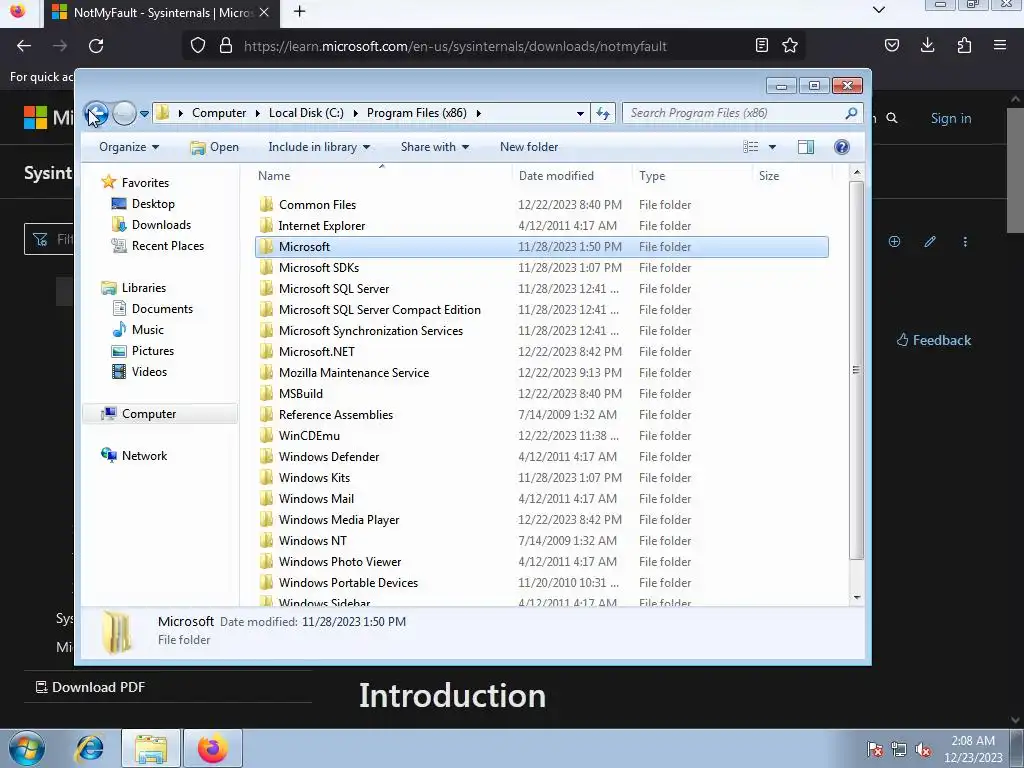1024x768 pixels.
Task: Open the Include in library menu
Action: click(319, 147)
